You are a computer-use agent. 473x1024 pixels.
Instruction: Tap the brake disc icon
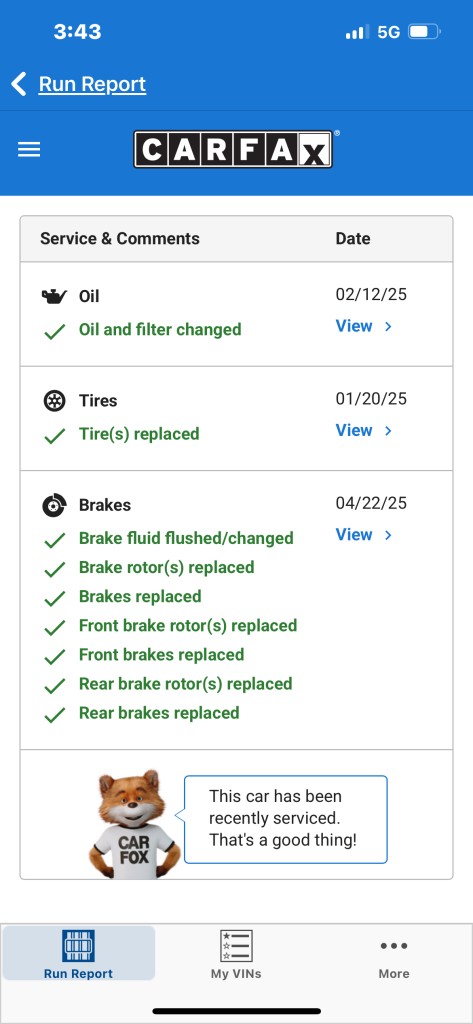click(54, 505)
